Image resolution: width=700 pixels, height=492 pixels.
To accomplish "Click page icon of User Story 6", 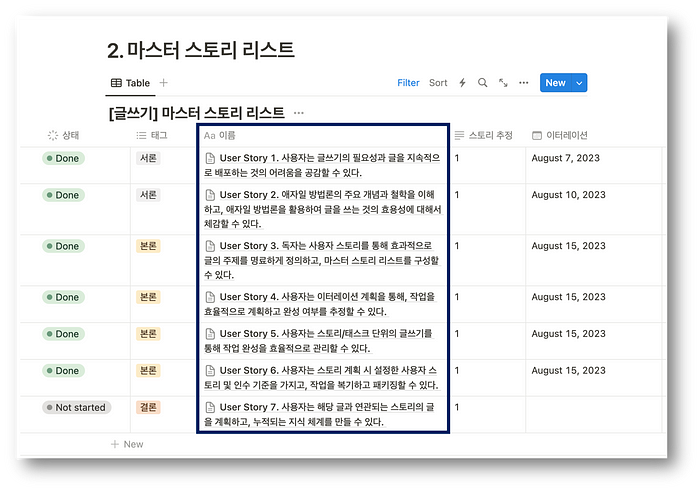I will [210, 371].
